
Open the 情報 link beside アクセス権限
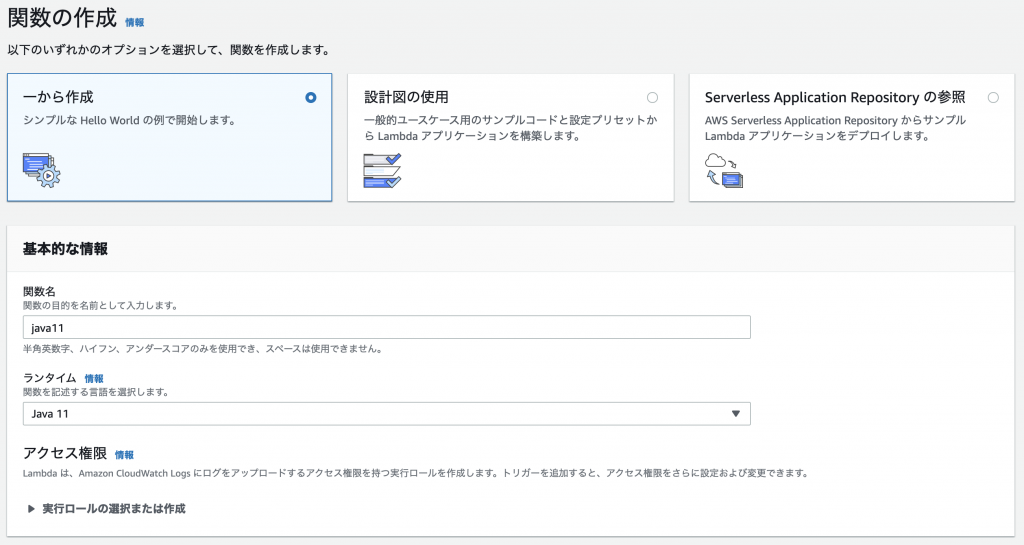(124, 455)
